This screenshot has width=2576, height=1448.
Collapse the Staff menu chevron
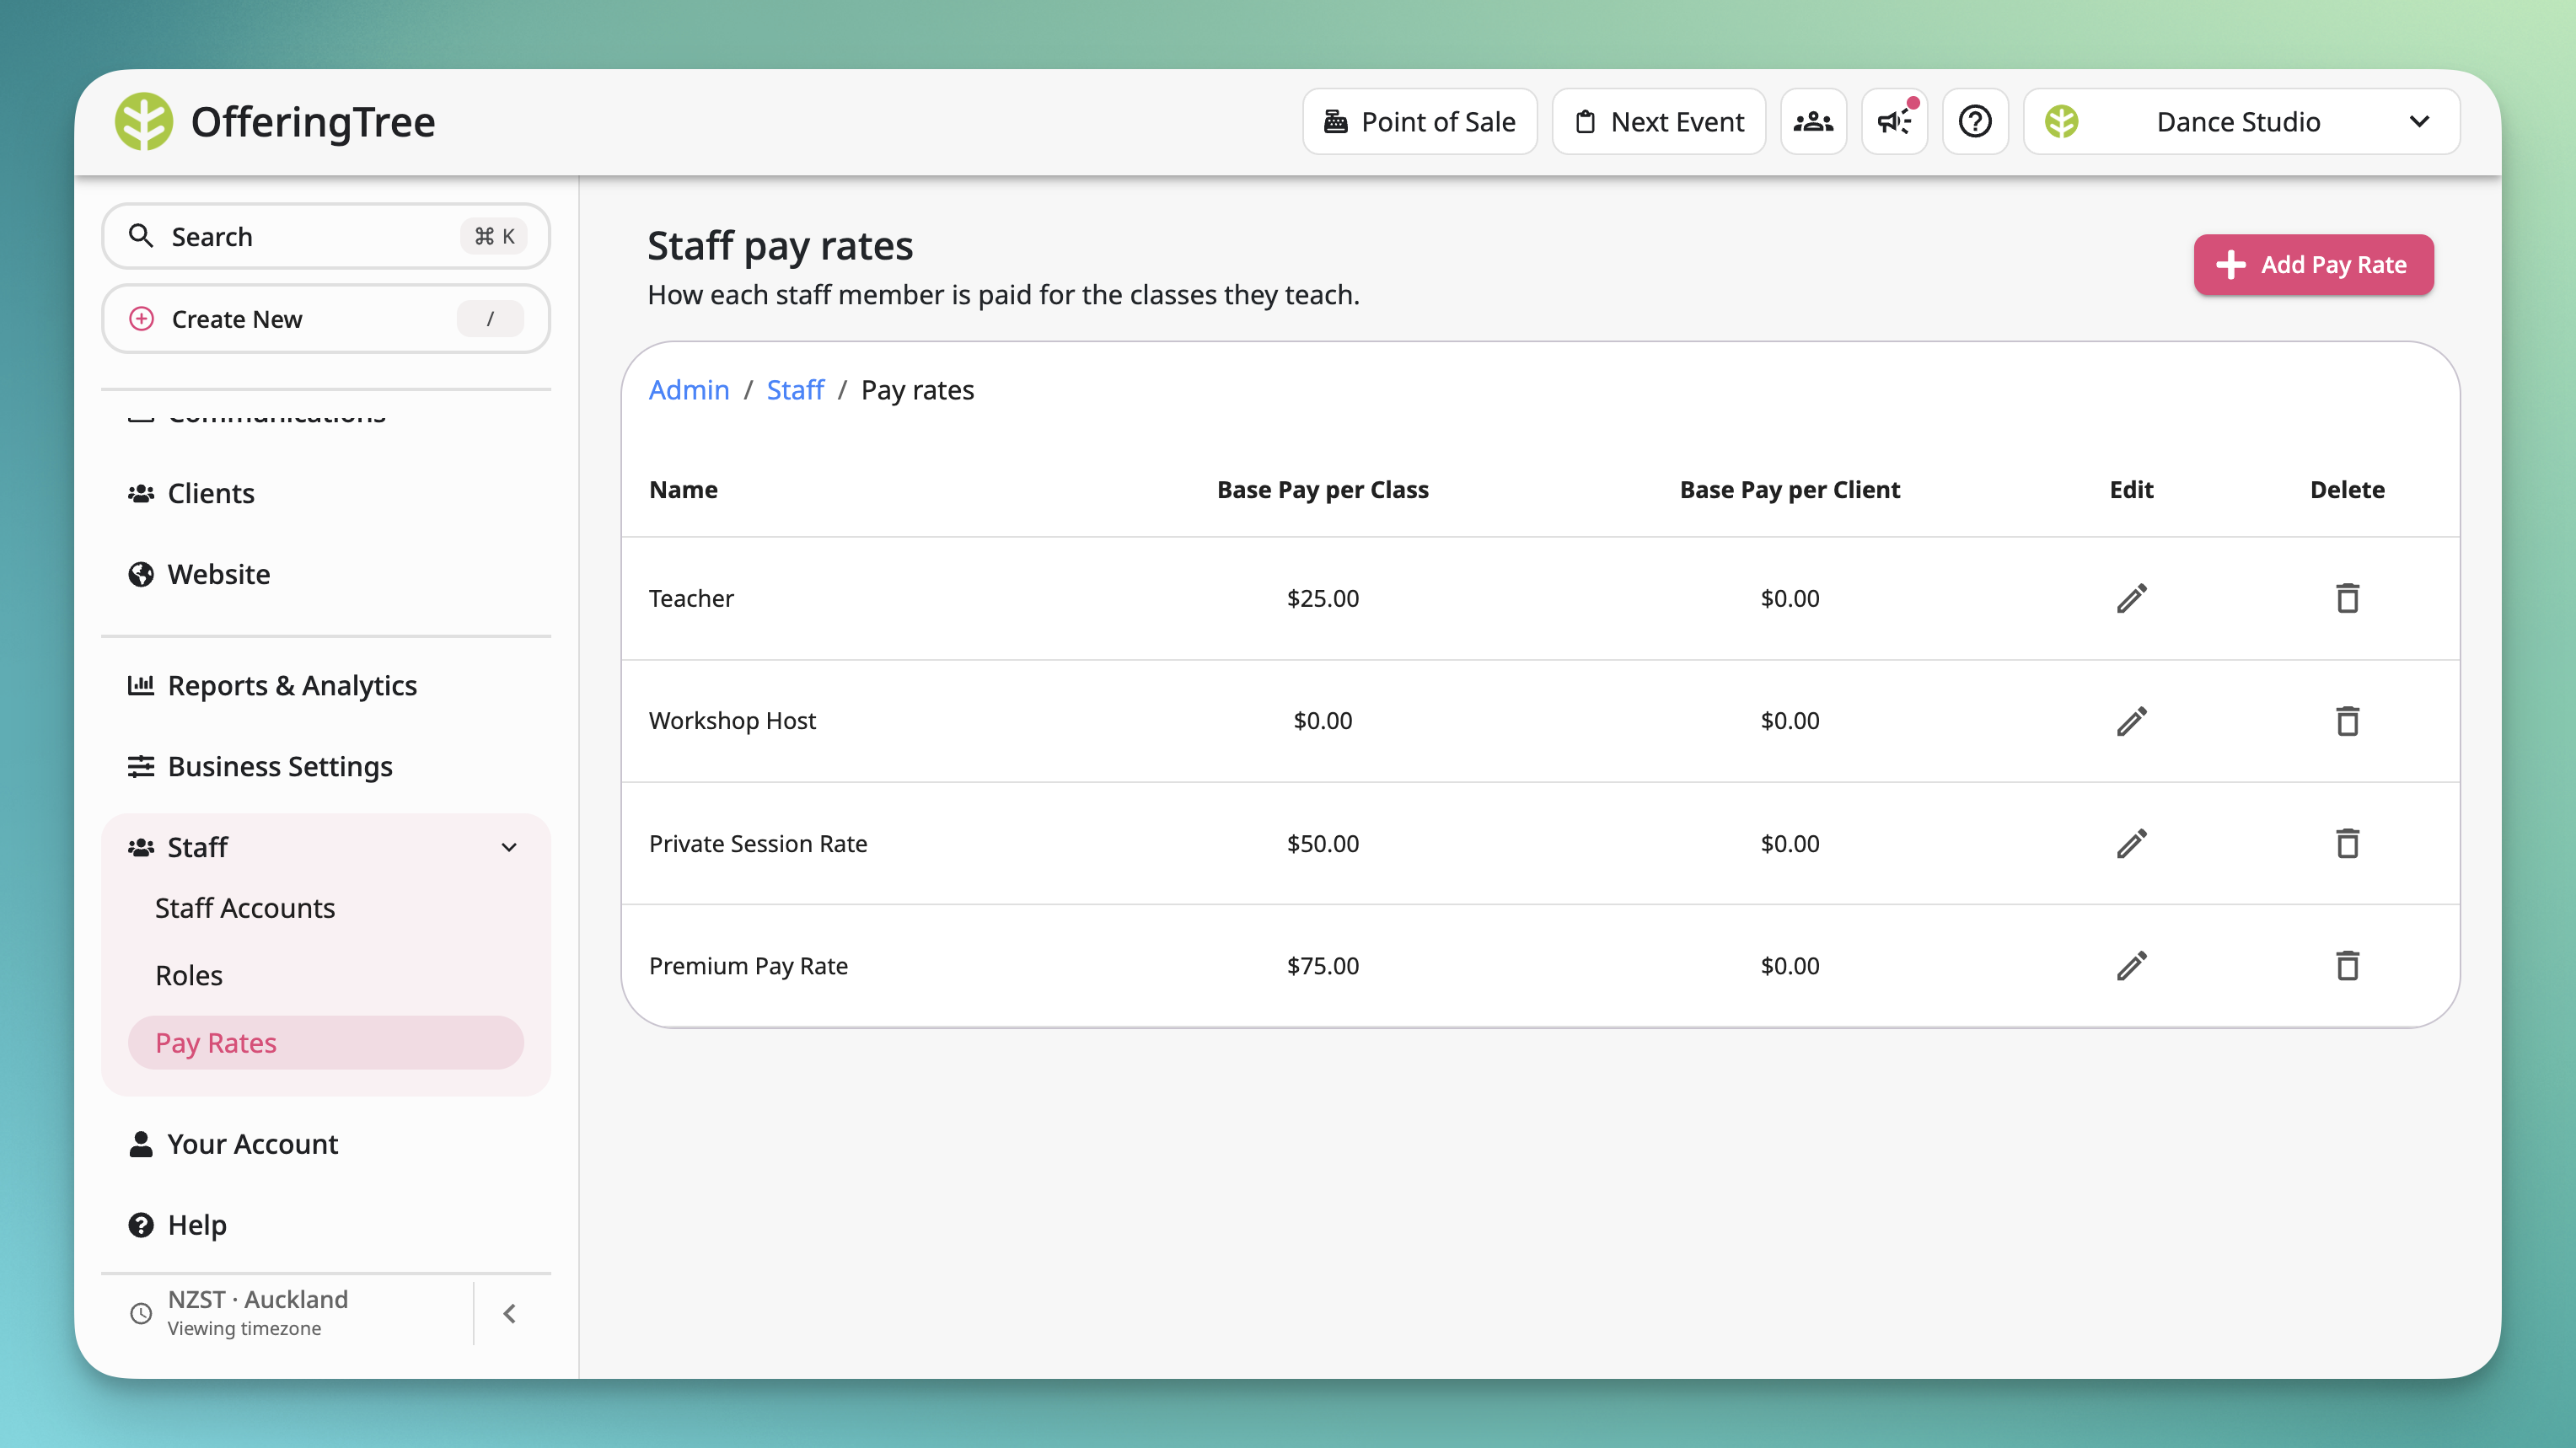pos(509,848)
